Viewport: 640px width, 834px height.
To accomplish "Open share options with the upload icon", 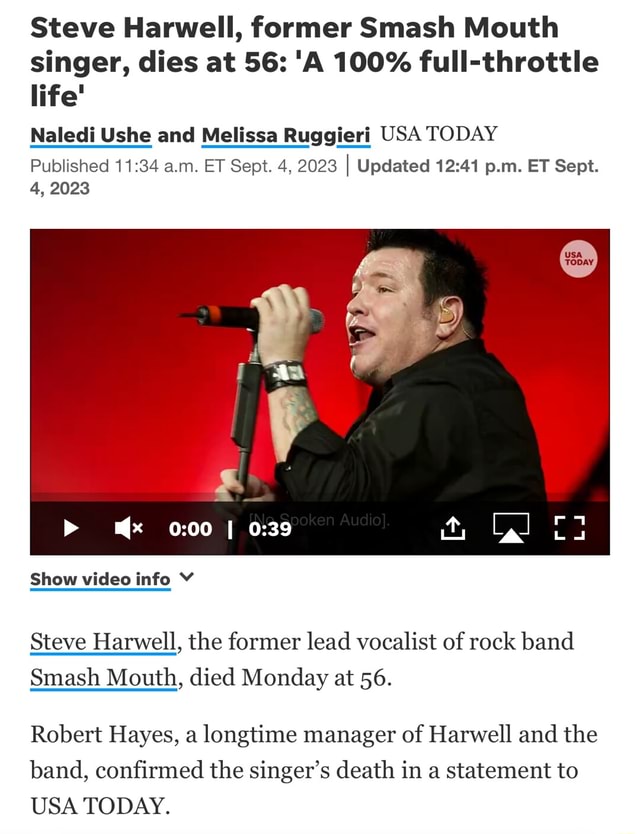I will coord(452,528).
